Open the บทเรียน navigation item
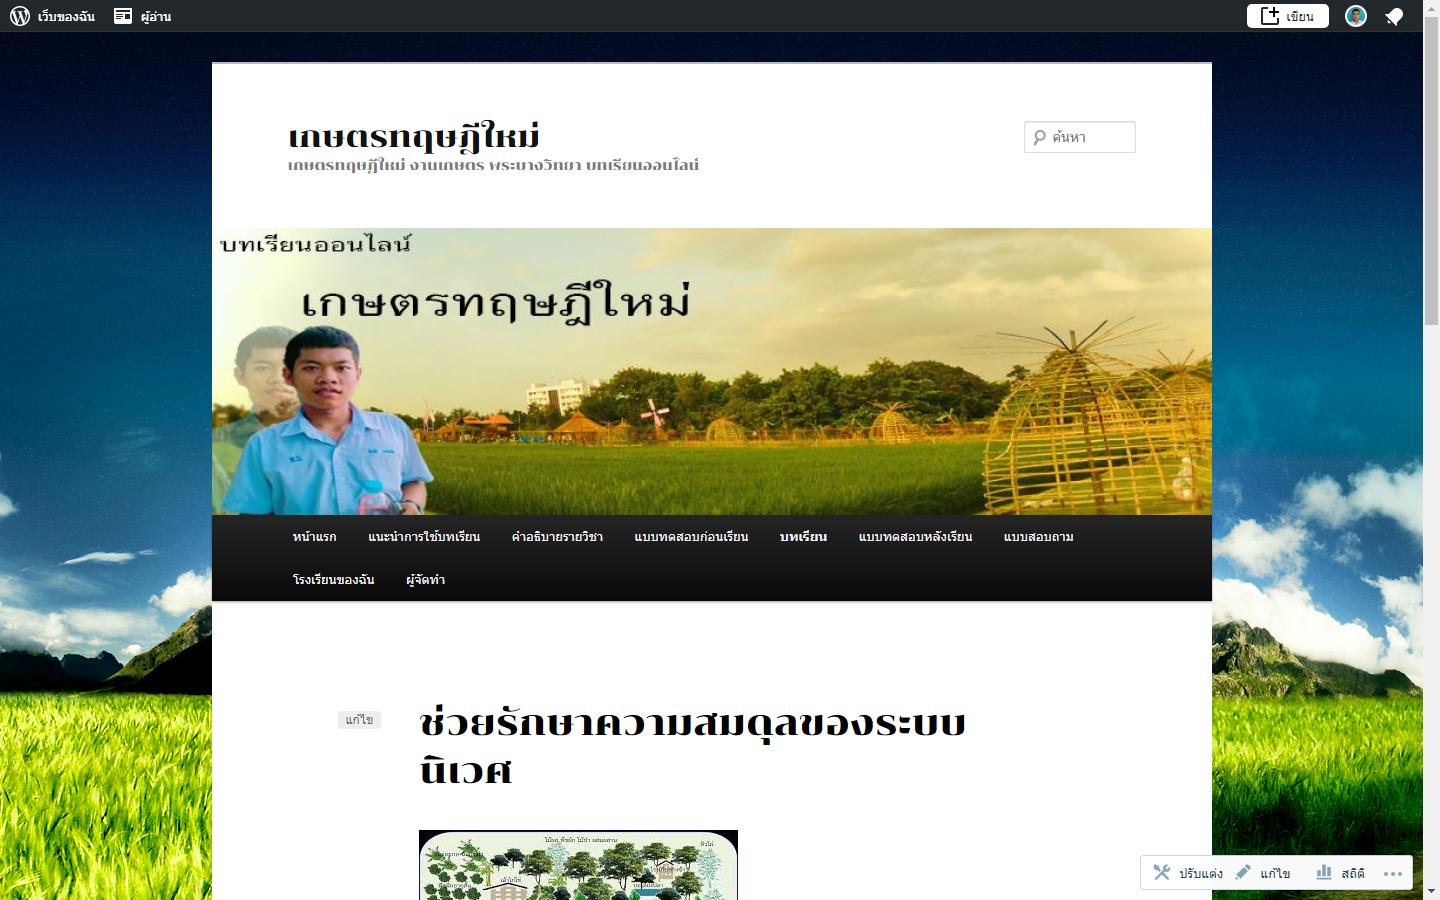Viewport: 1440px width, 900px height. (x=803, y=537)
